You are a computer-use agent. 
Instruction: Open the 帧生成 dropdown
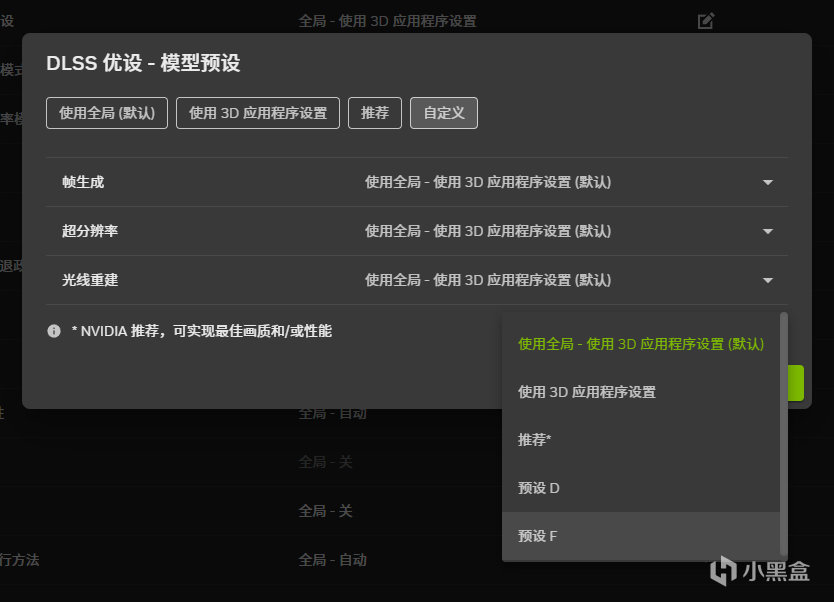(568, 182)
